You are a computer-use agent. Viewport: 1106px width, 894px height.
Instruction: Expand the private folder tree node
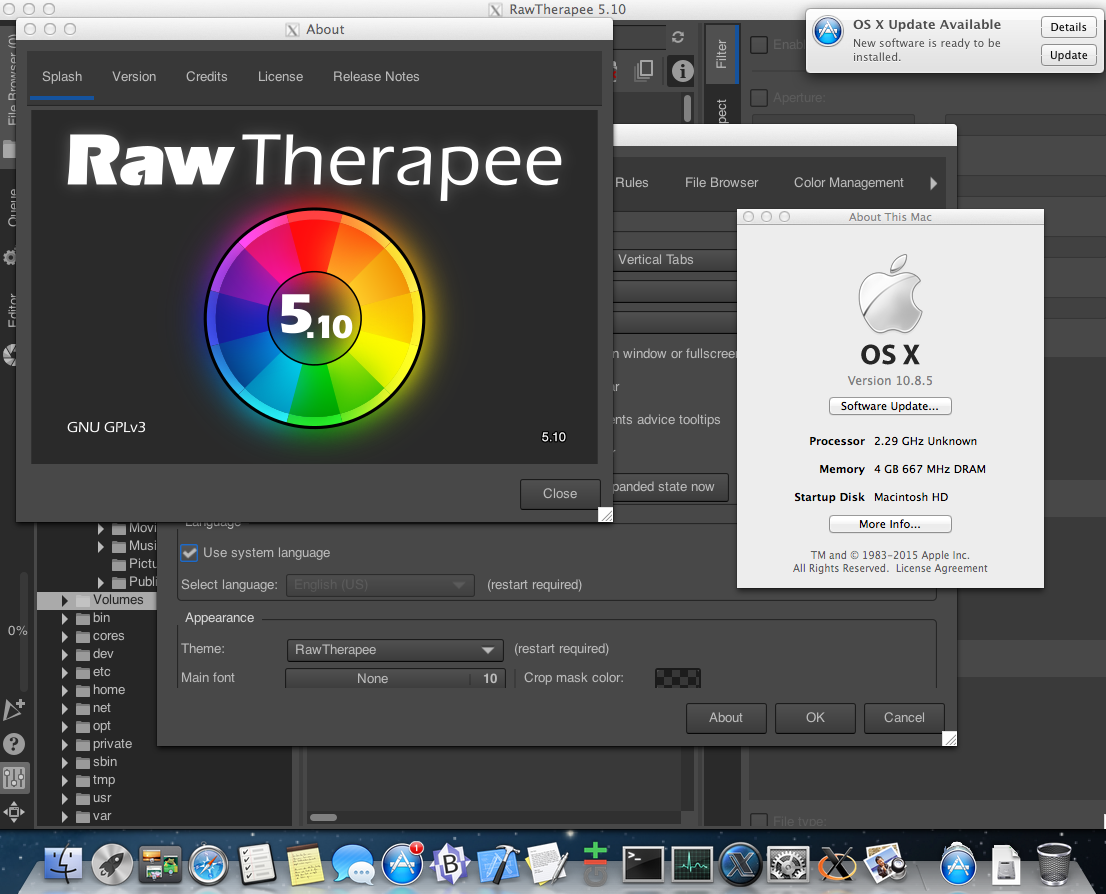(x=65, y=744)
